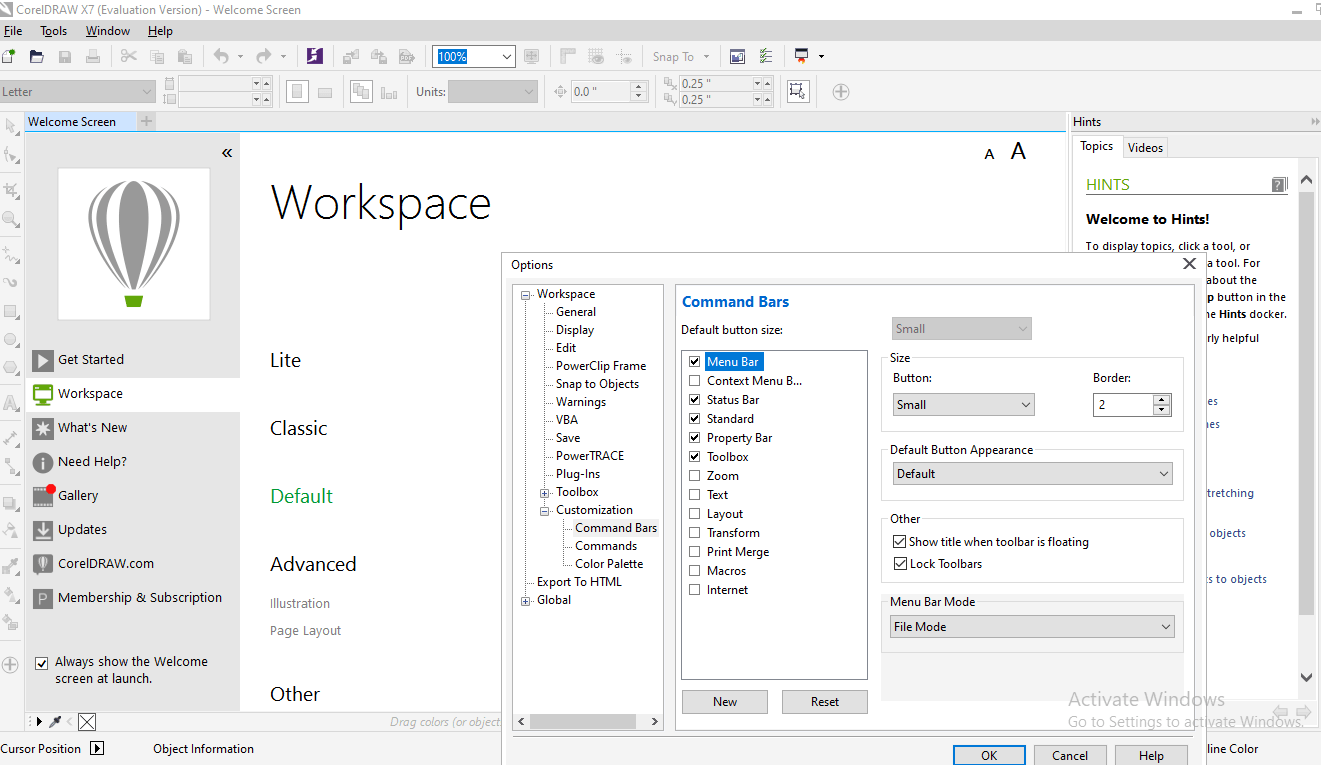Collapse the Customization tree node
This screenshot has height=765, width=1321.
point(545,511)
